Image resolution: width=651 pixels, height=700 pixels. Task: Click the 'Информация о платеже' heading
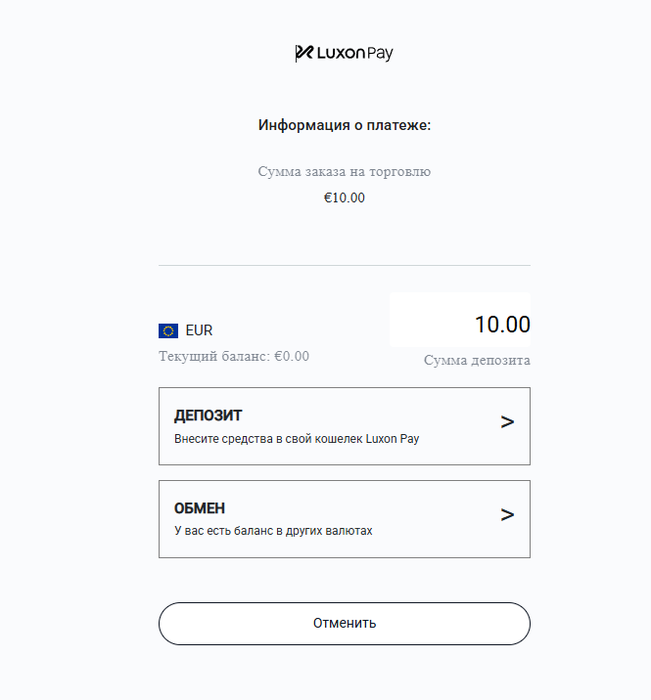tap(344, 125)
